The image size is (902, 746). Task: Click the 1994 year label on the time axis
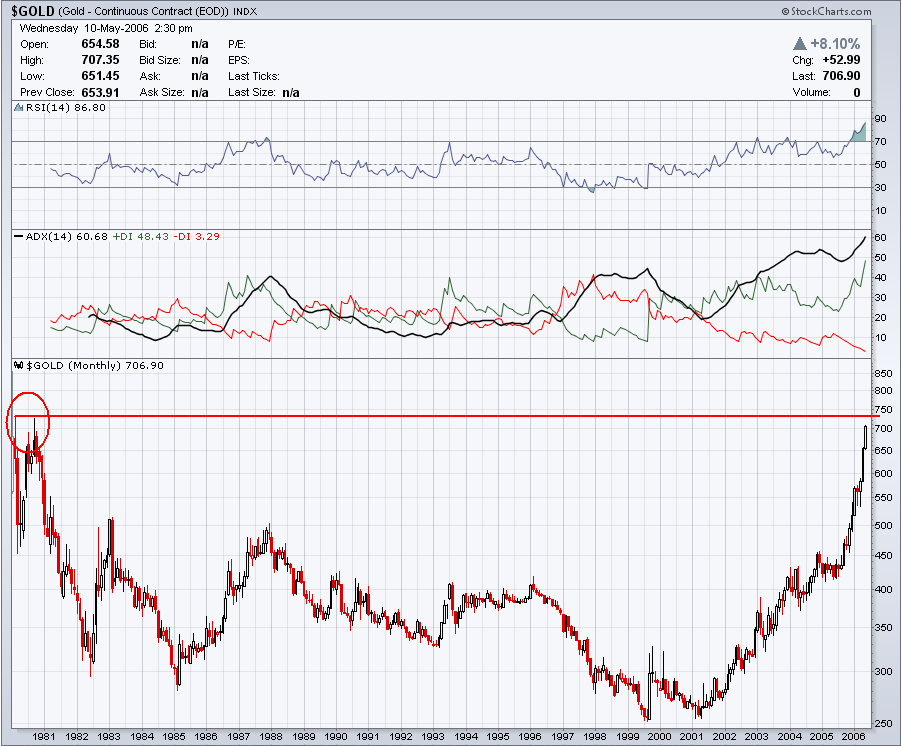[466, 737]
